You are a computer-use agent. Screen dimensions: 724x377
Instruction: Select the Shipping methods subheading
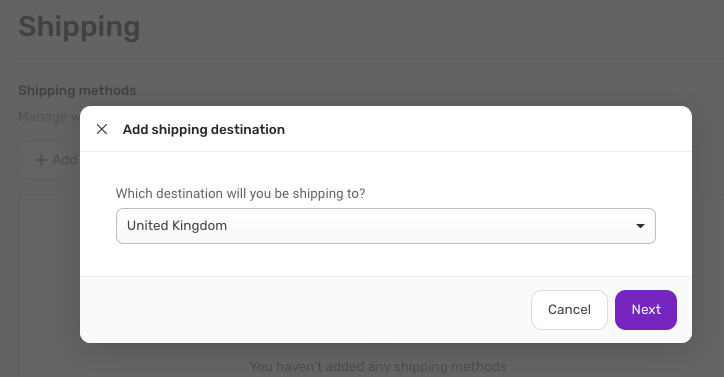click(x=77, y=90)
